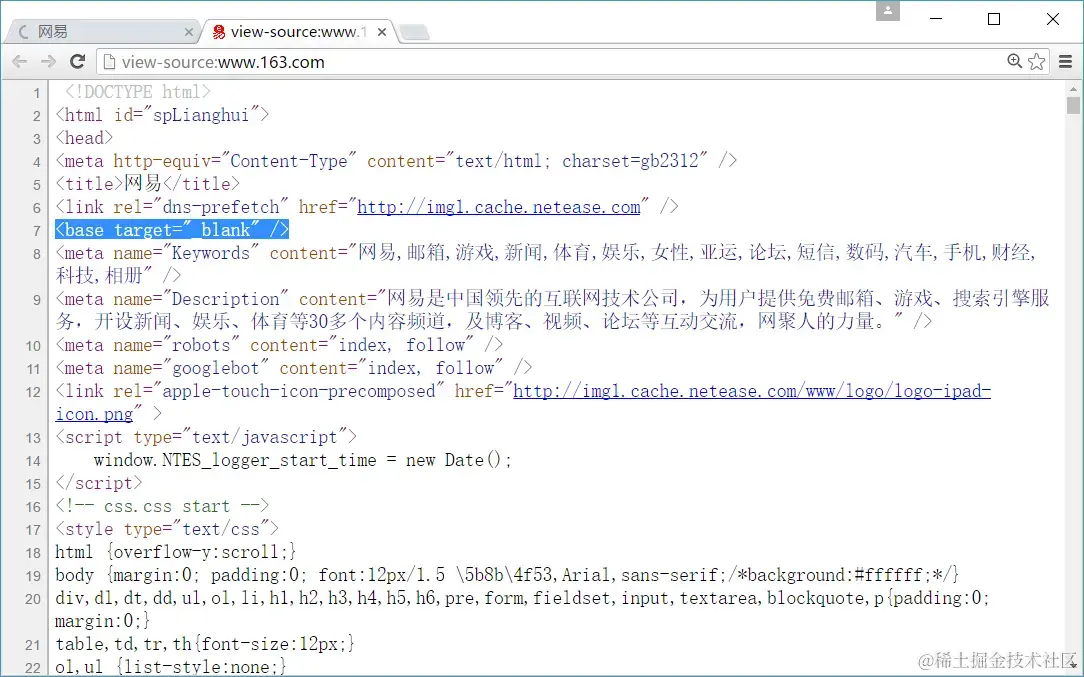1084x677 pixels.
Task: Click NetEase favicon on view-source tab
Action: [219, 32]
